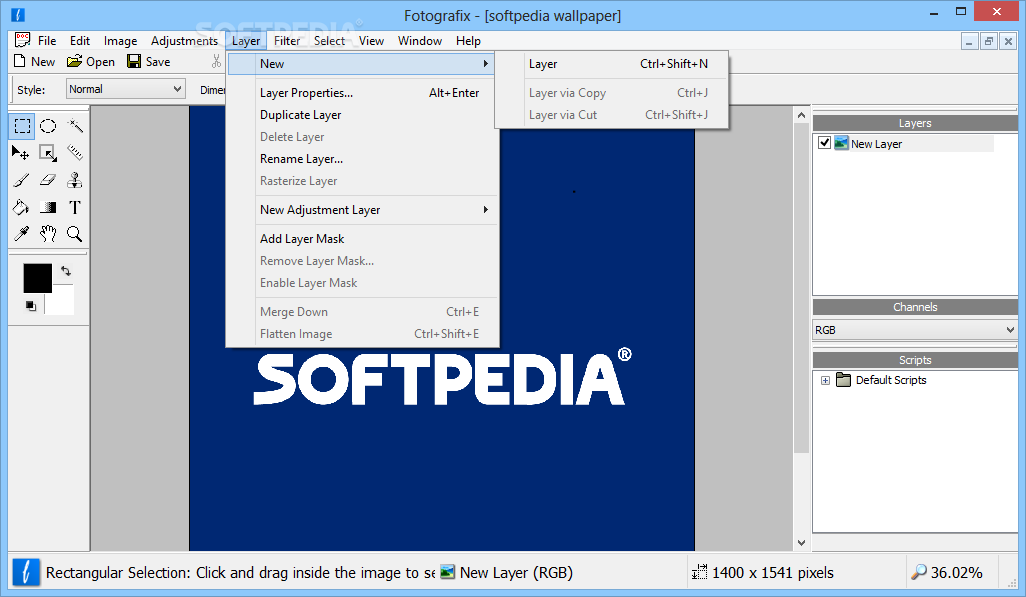
Task: Open the Filter menu
Action: point(287,41)
